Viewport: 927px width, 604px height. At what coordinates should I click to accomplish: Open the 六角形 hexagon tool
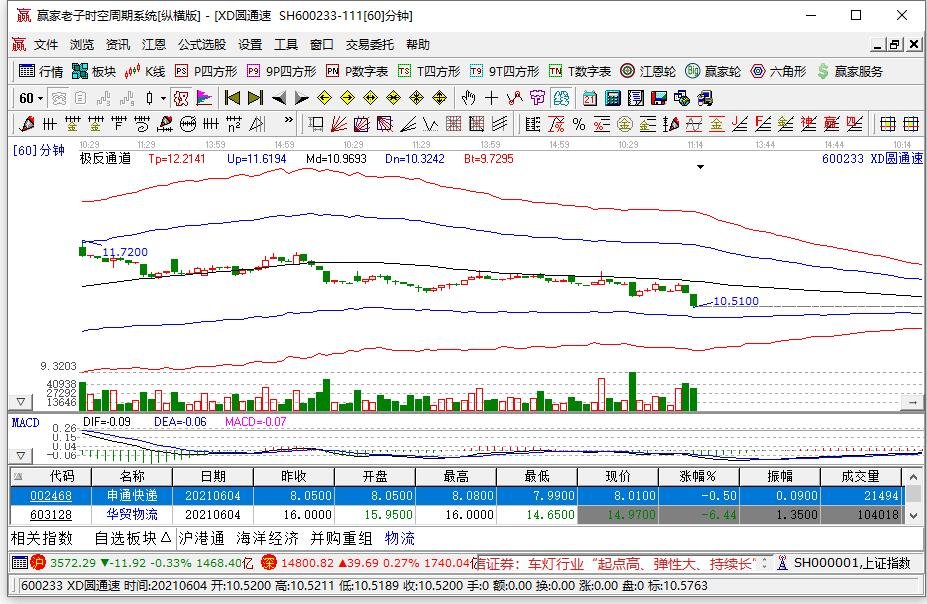[778, 72]
